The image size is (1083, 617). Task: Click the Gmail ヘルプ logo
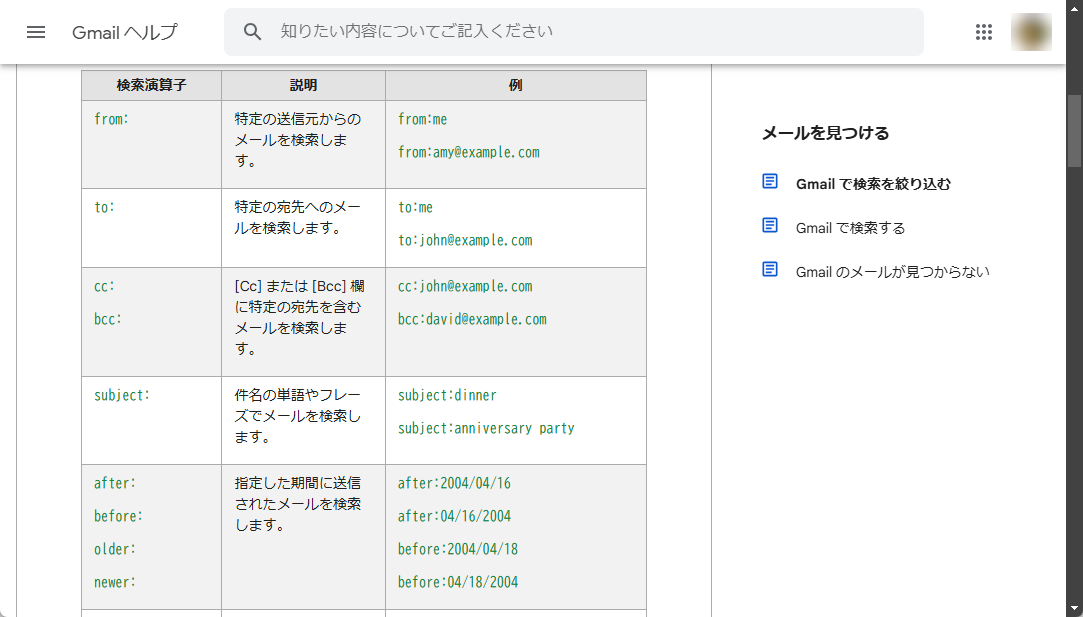pyautogui.click(x=124, y=31)
